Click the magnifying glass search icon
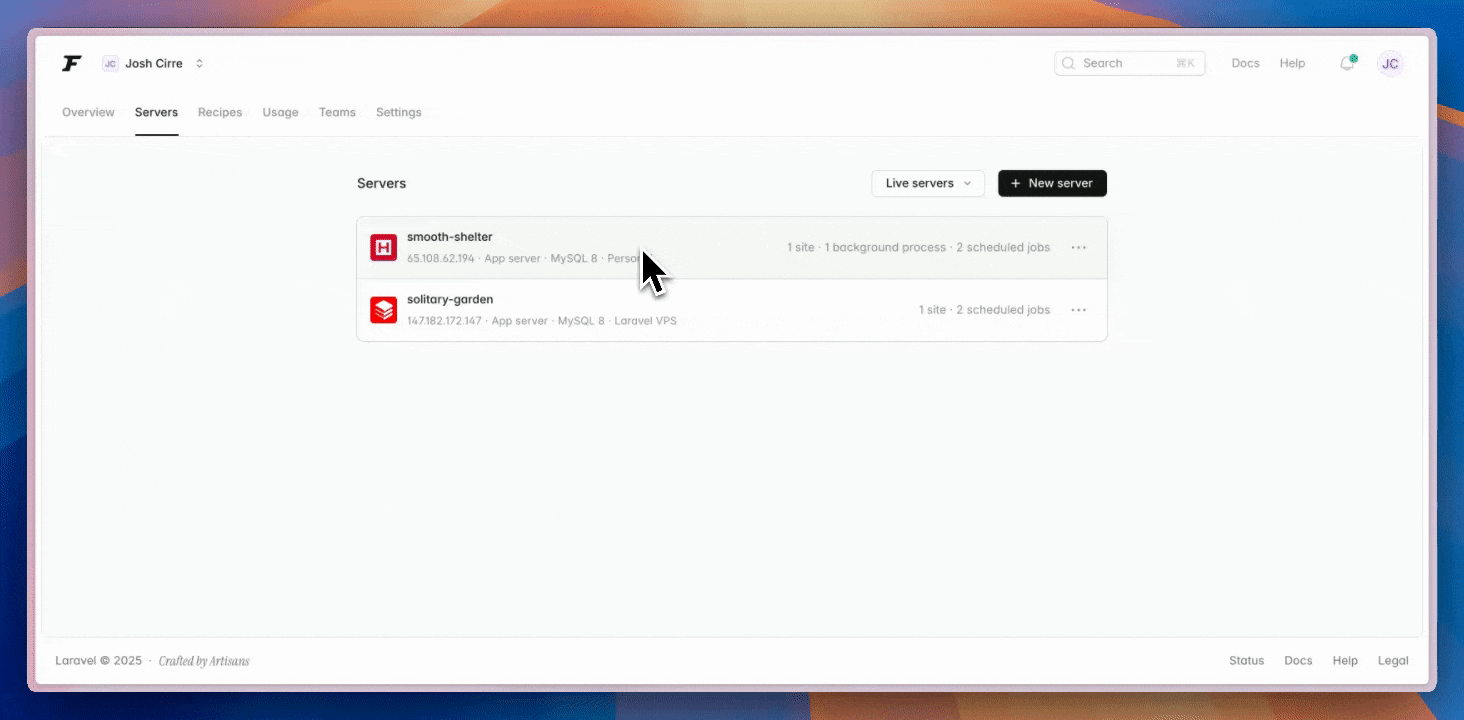This screenshot has height=720, width=1464. 1069,64
